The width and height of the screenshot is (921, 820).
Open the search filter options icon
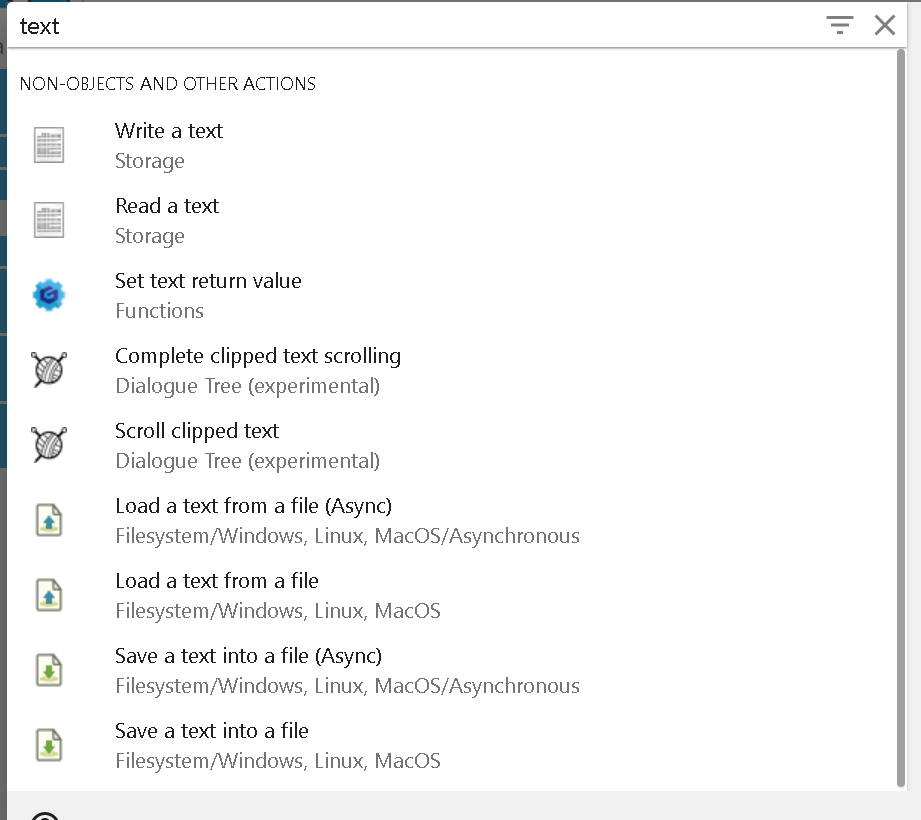pos(839,25)
